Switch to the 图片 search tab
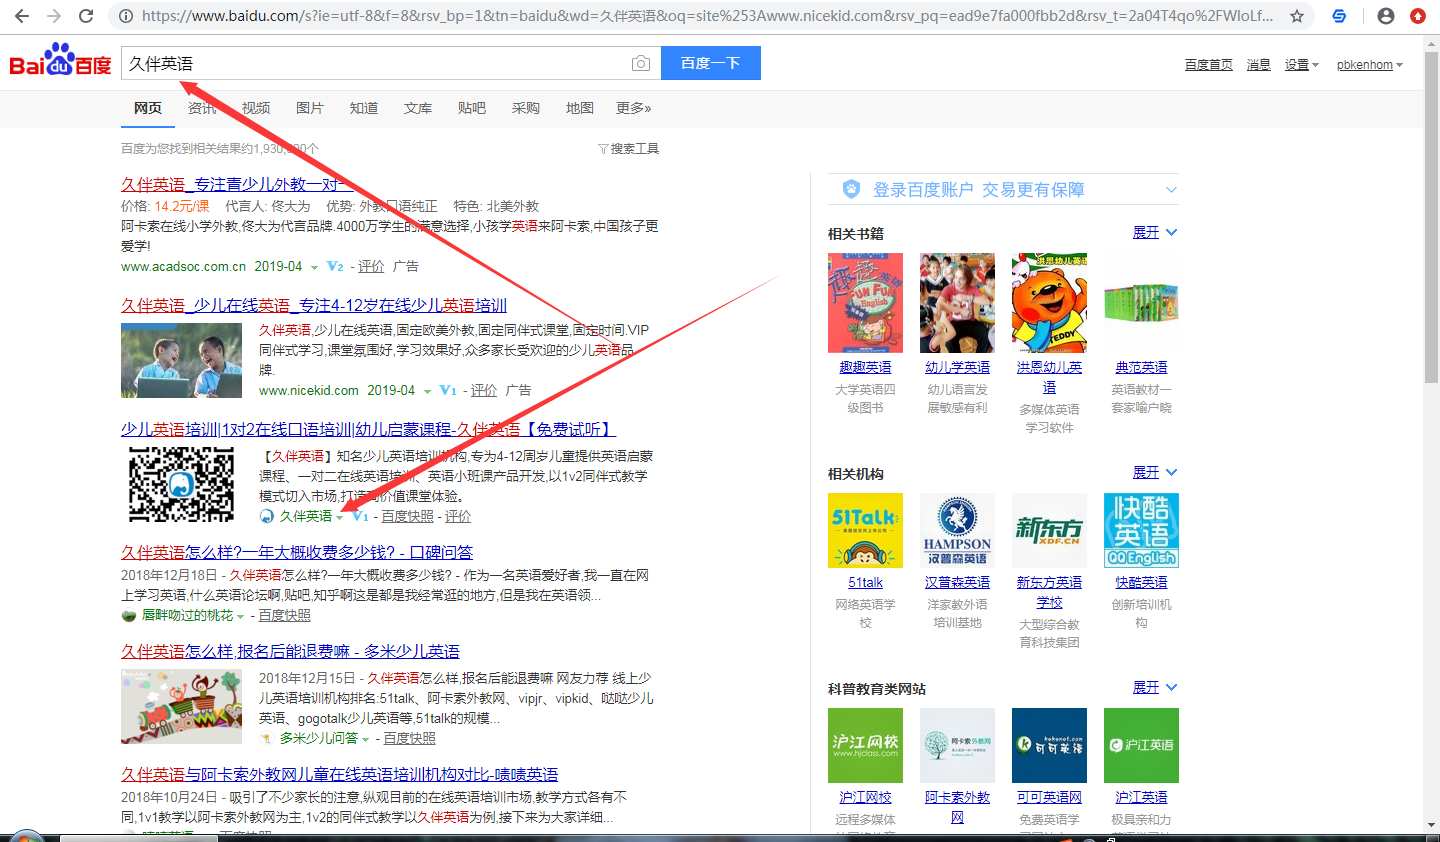1440x842 pixels. tap(310, 108)
